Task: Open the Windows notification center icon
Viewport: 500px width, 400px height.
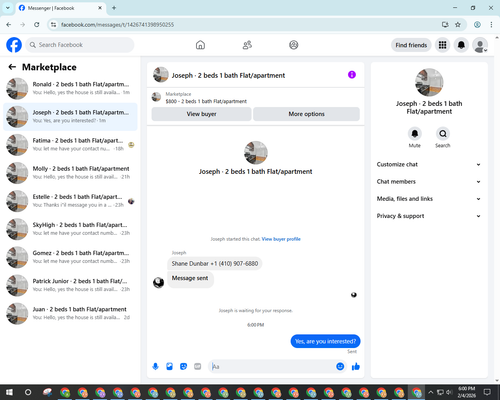Action: 487,392
